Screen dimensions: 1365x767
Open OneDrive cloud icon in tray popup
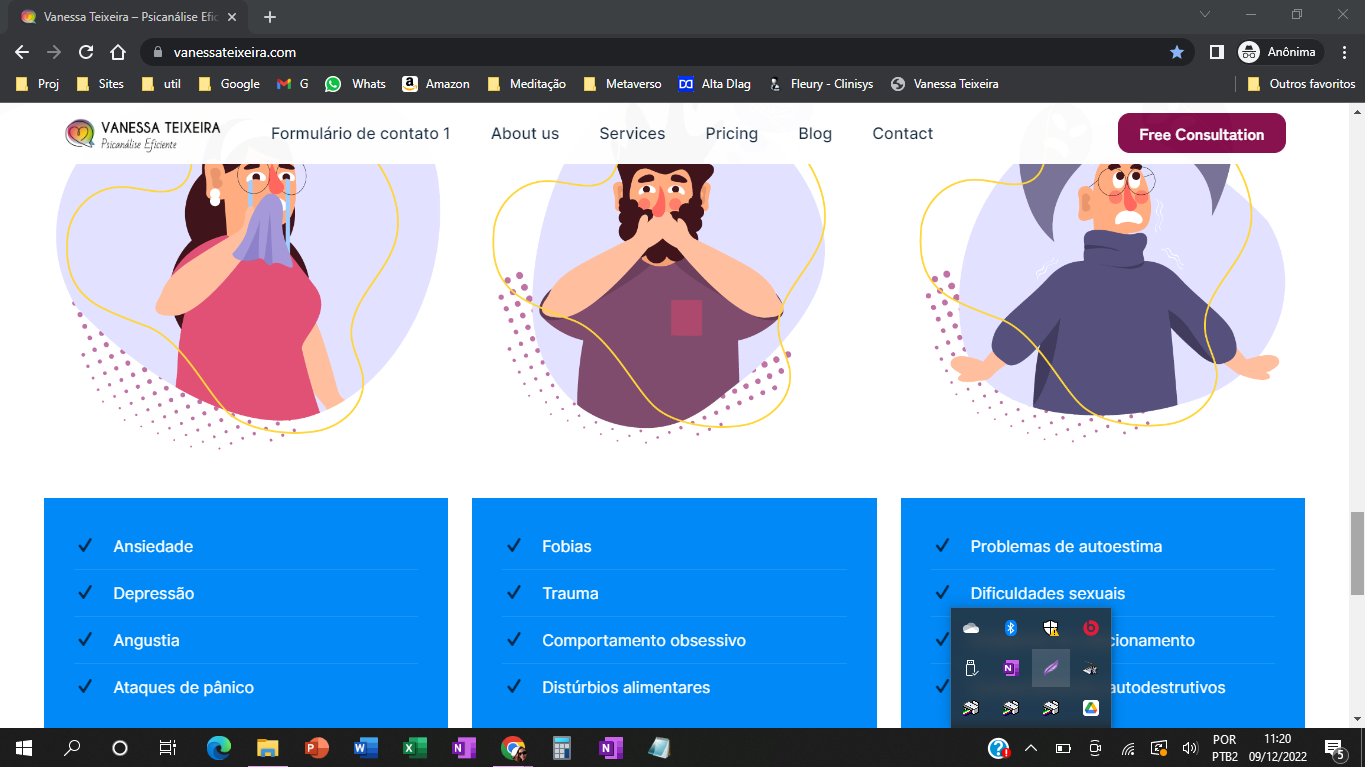(971, 628)
